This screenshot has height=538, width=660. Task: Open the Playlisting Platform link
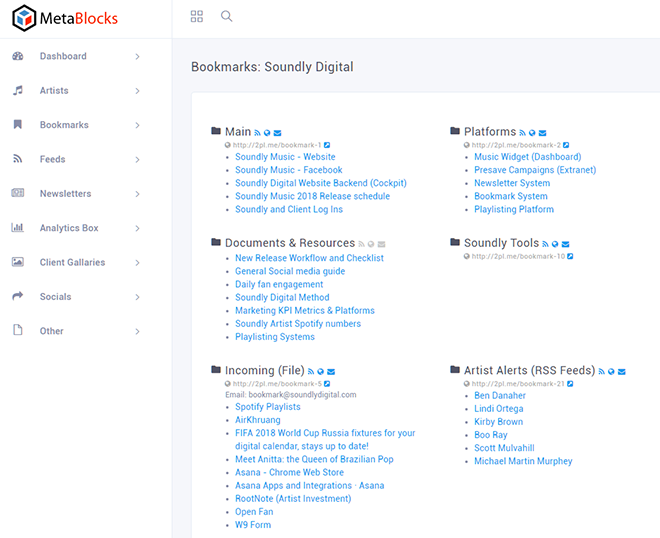514,209
